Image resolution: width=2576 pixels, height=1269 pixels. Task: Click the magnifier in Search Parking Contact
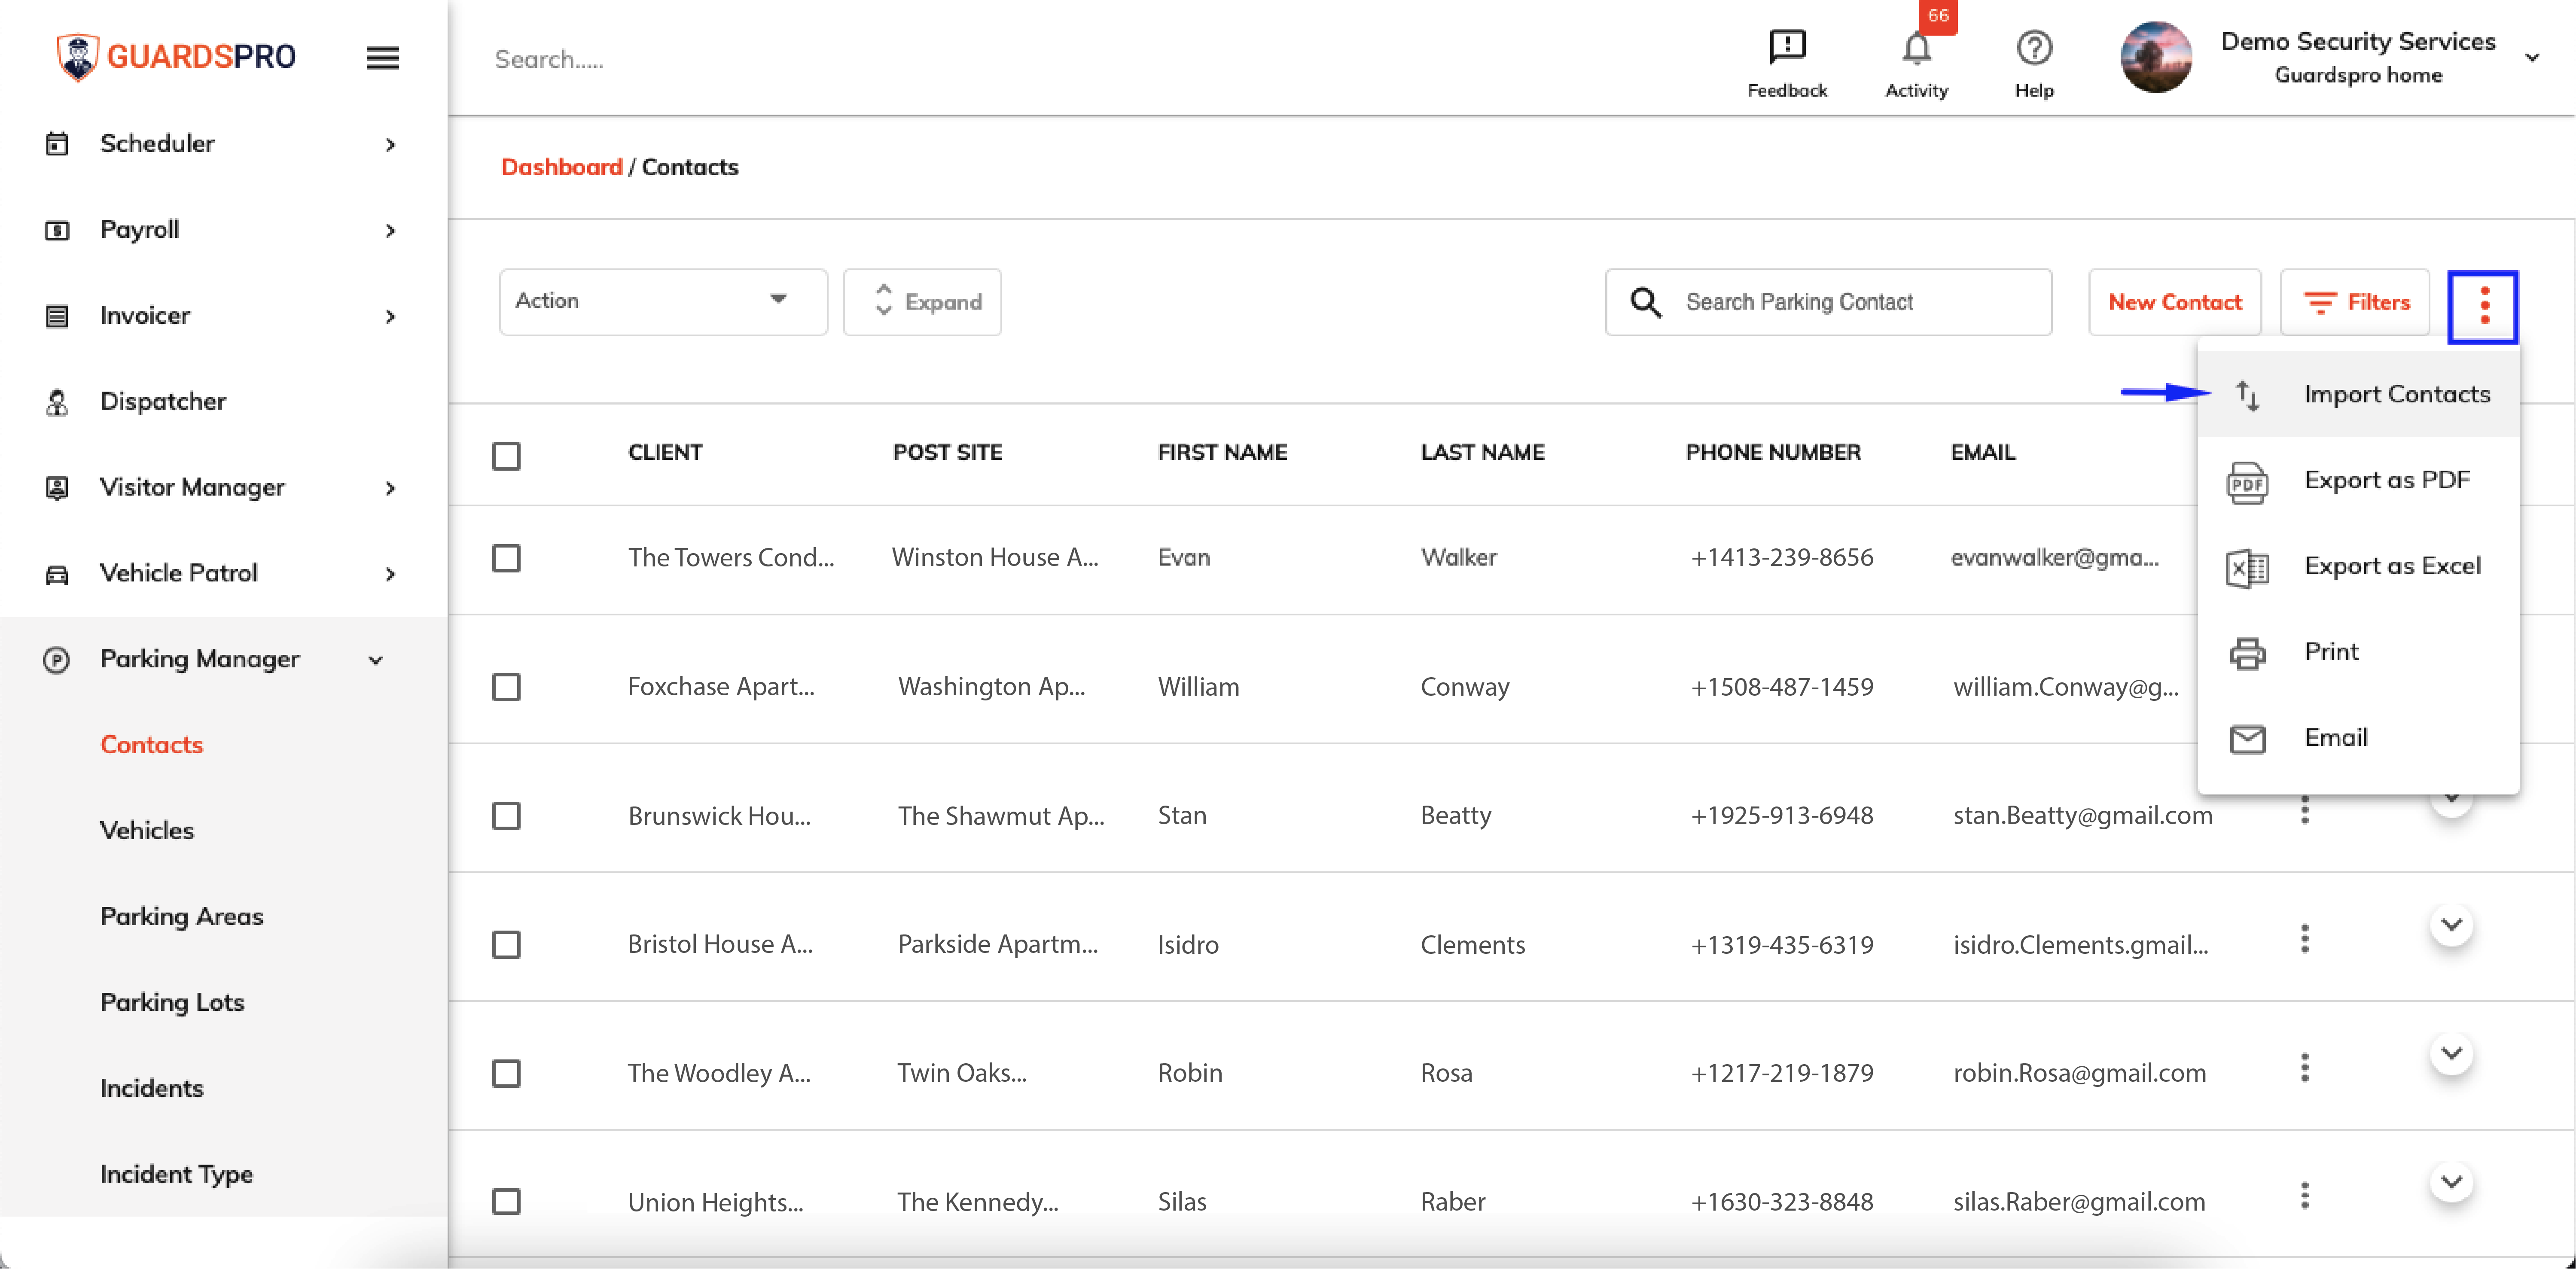tap(1645, 302)
